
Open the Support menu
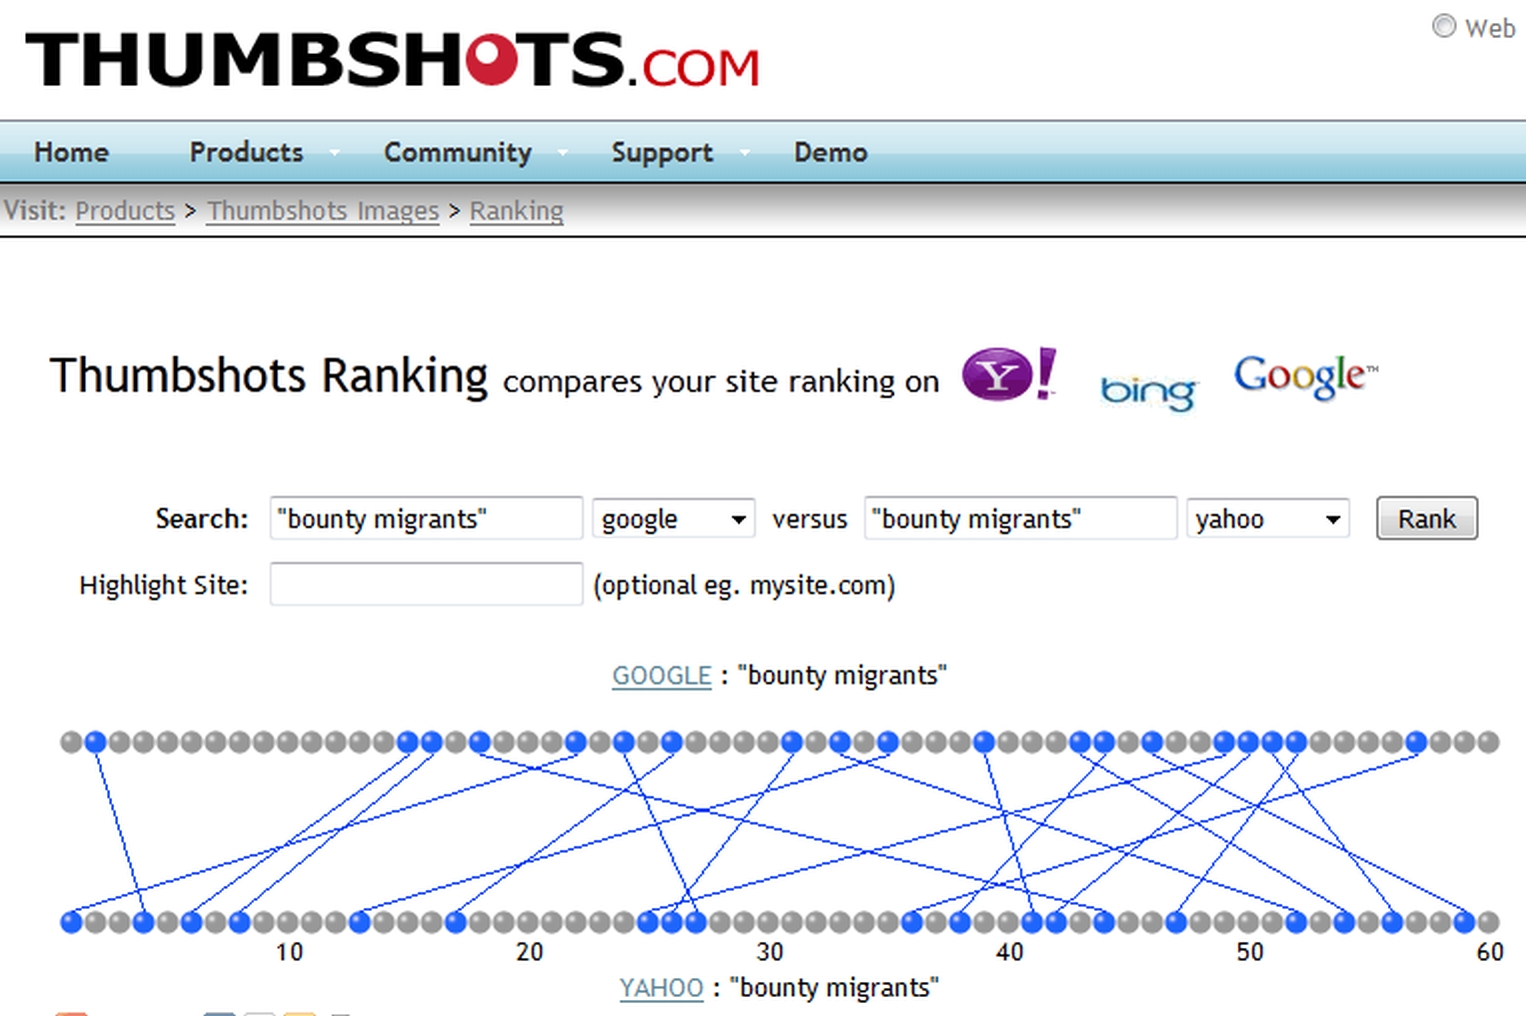pos(662,152)
